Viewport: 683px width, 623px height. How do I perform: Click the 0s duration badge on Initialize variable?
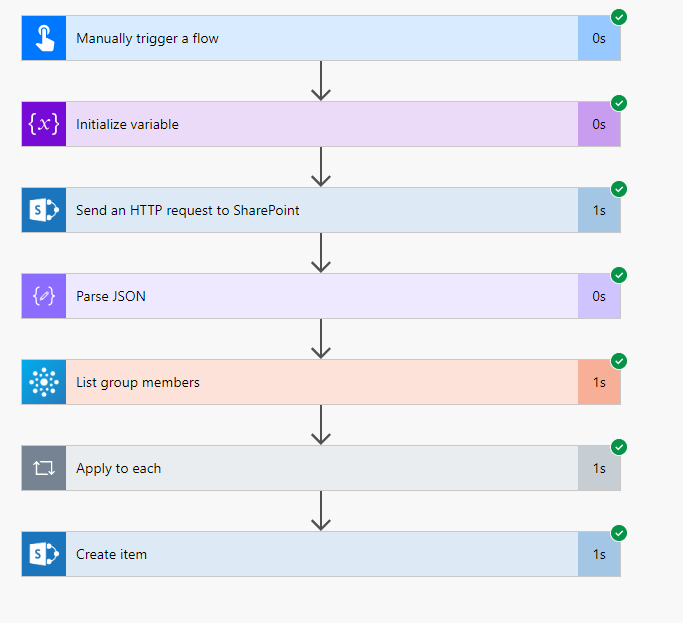[x=599, y=124]
